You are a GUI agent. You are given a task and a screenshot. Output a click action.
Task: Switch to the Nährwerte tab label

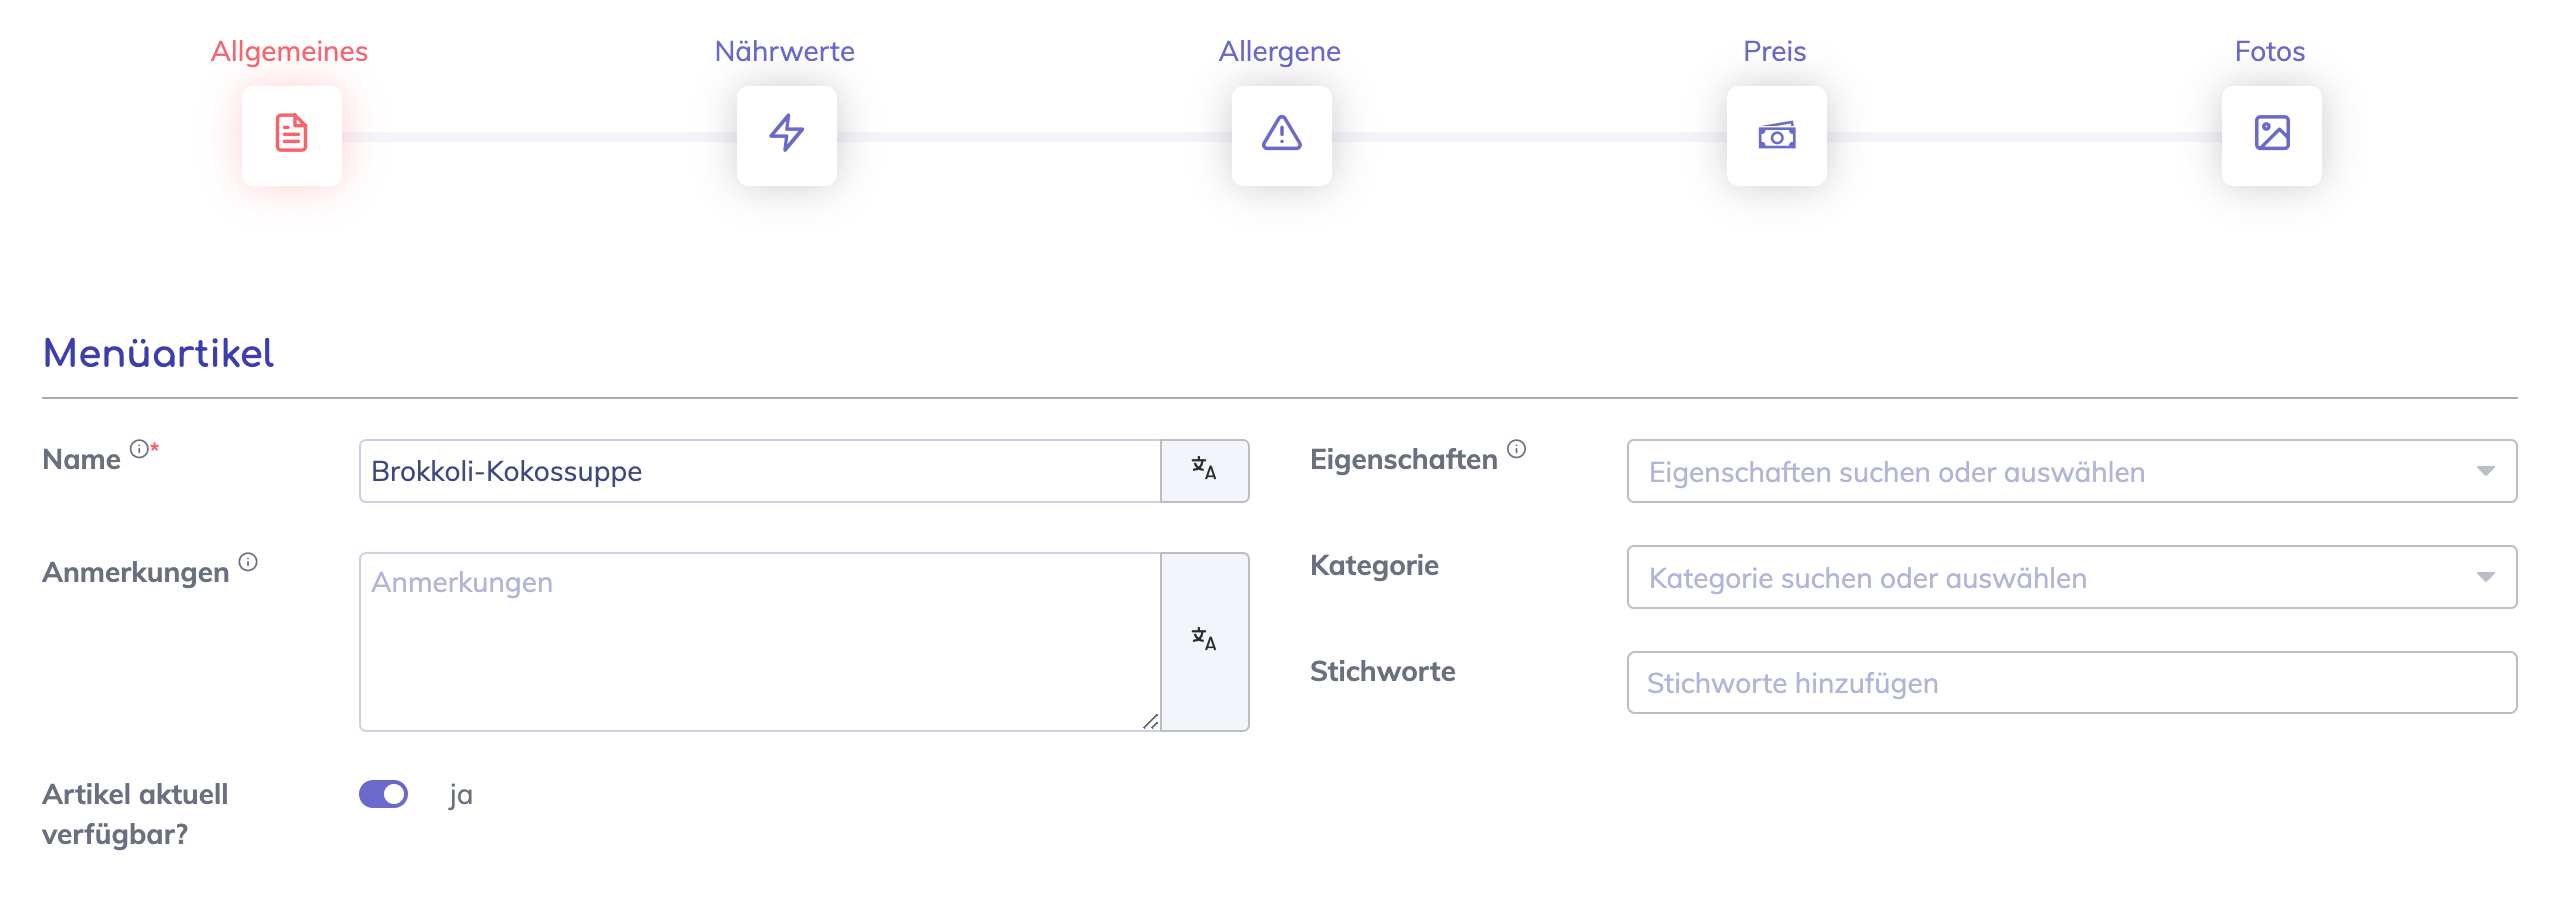784,51
